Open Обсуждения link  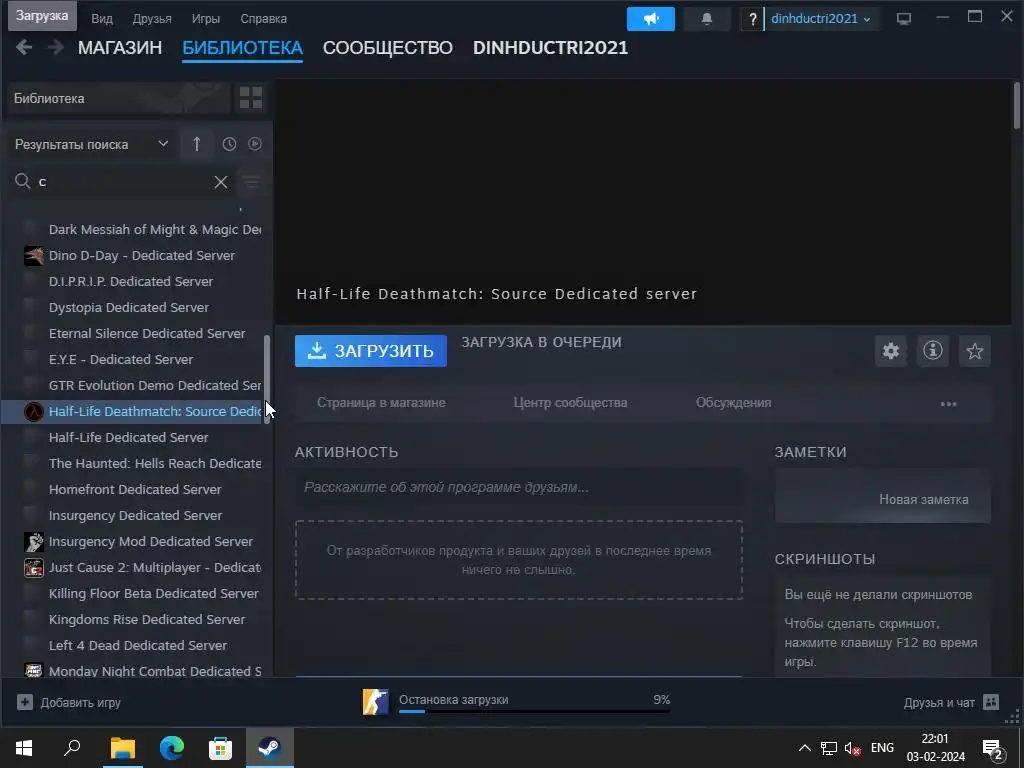pyautogui.click(x=733, y=403)
